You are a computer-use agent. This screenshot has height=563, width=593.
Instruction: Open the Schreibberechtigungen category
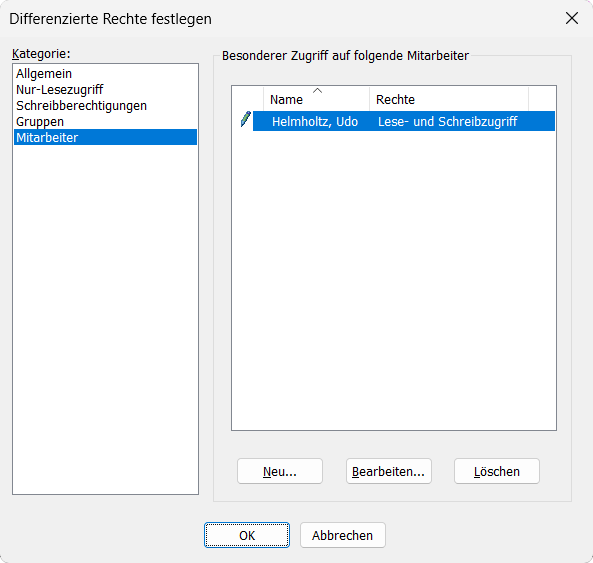tap(105, 106)
